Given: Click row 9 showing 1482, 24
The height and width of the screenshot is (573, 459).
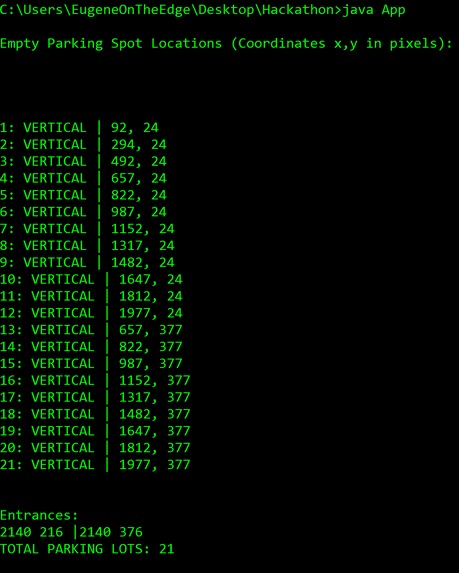Looking at the screenshot, I should [87, 262].
